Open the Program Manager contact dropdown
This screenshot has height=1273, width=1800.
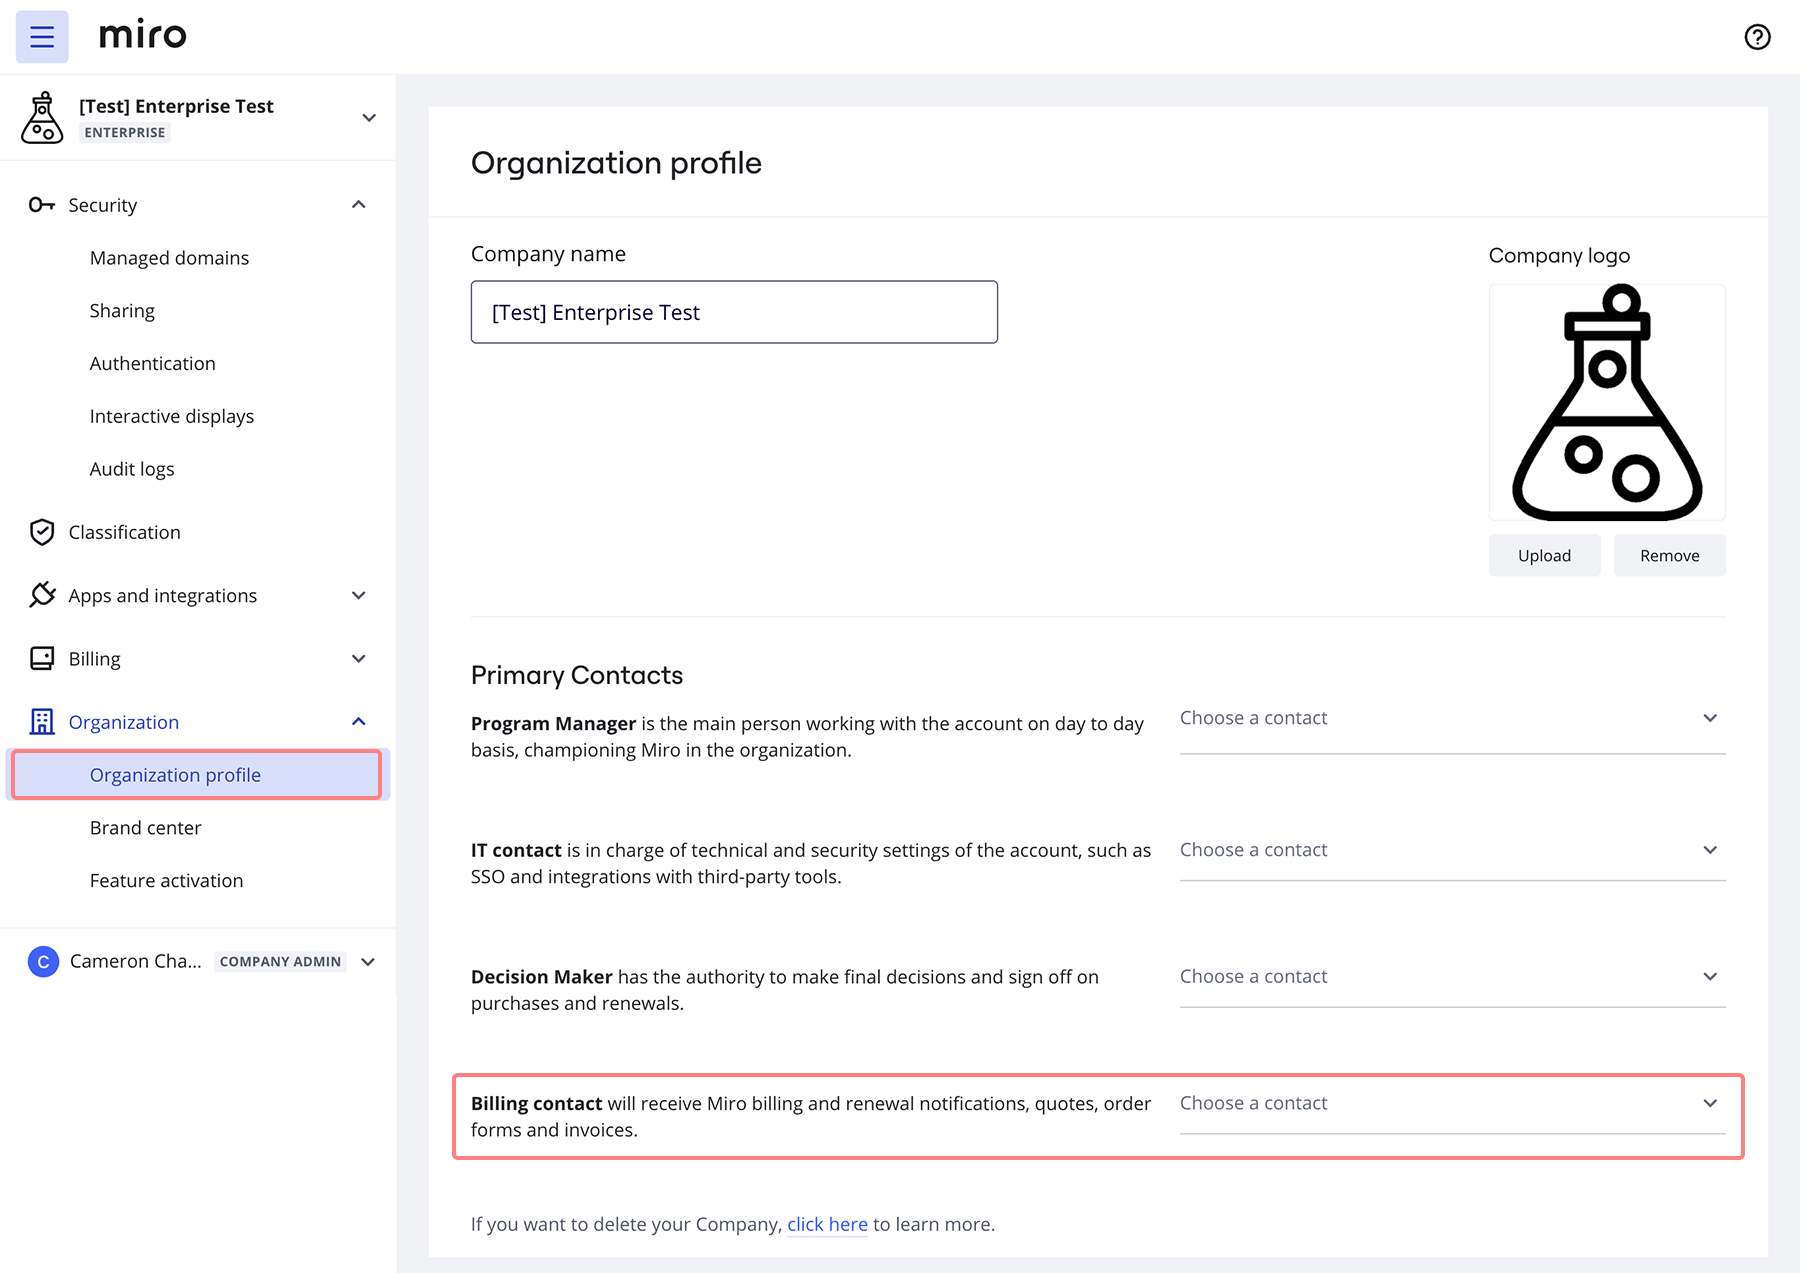(x=1451, y=718)
